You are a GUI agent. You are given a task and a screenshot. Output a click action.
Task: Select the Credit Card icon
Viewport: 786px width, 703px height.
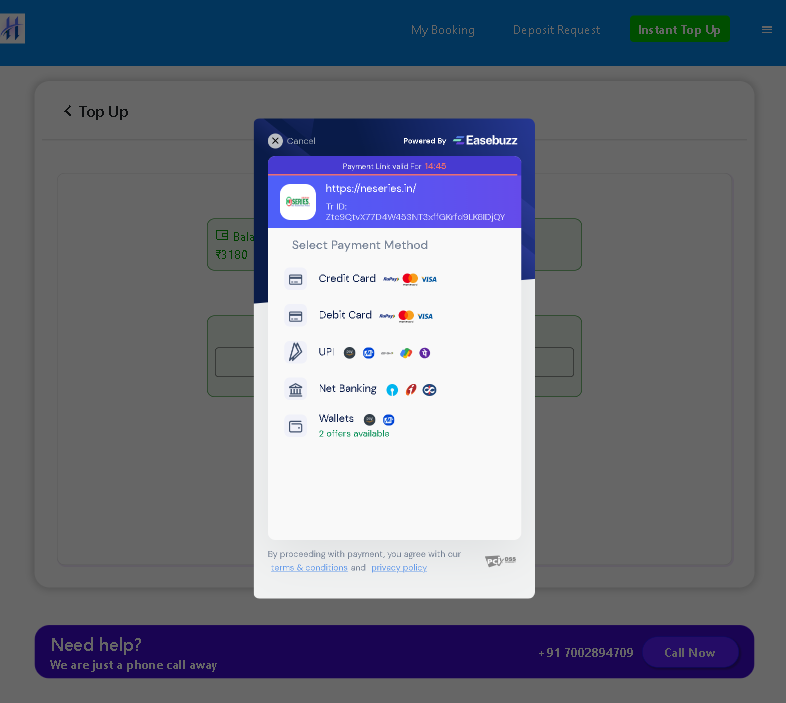(295, 279)
